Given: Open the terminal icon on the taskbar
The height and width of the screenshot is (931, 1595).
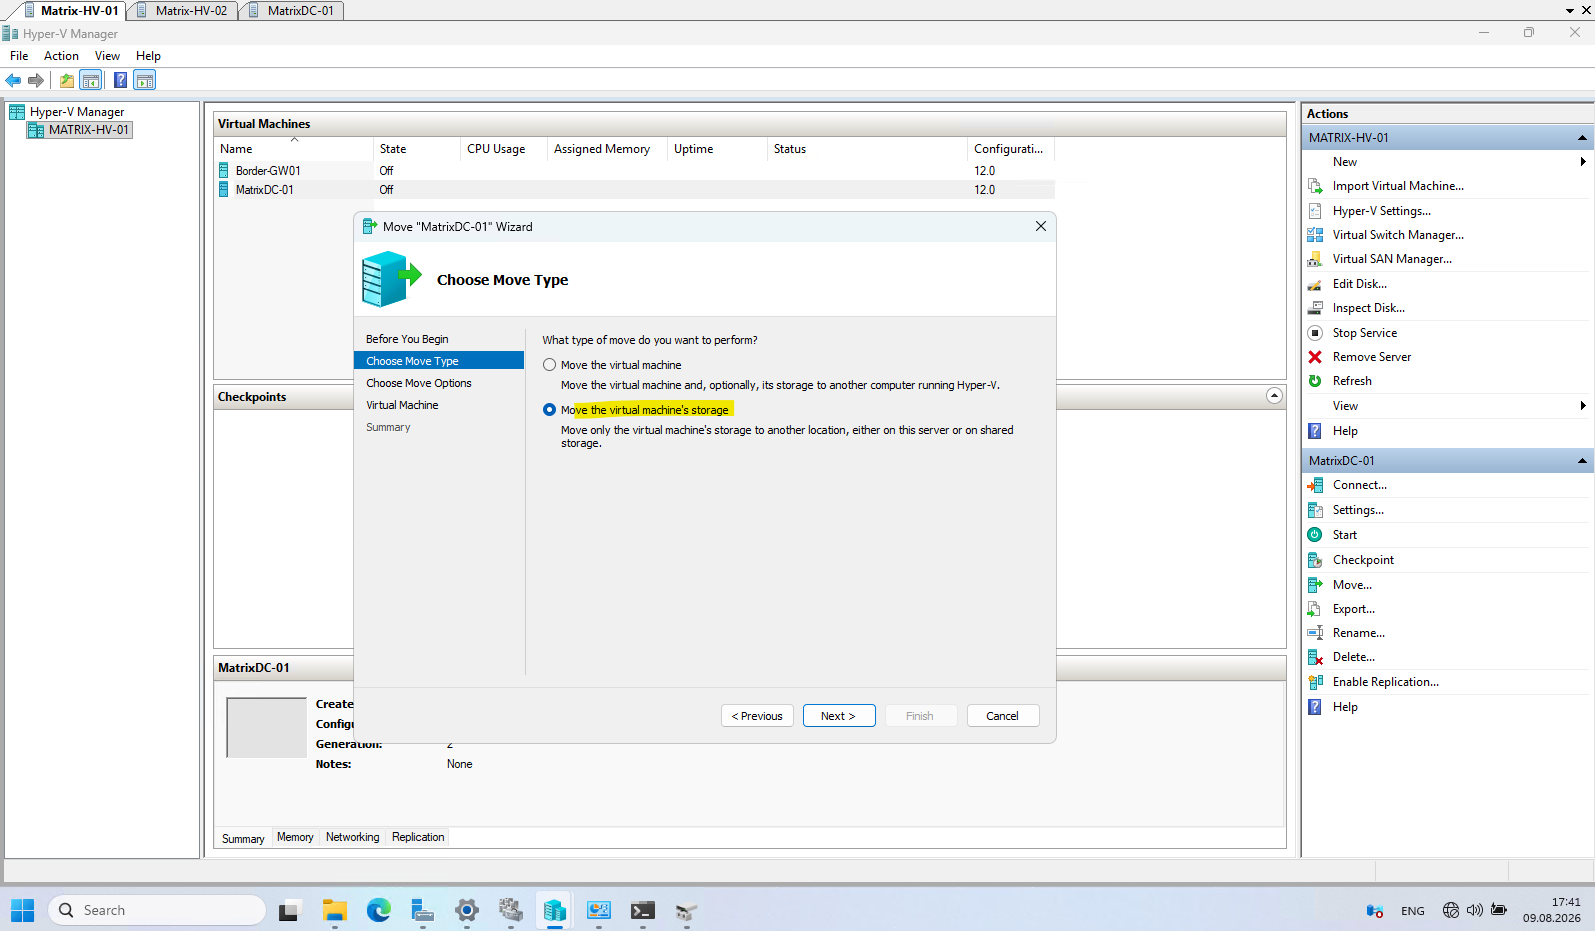Looking at the screenshot, I should click(x=643, y=910).
